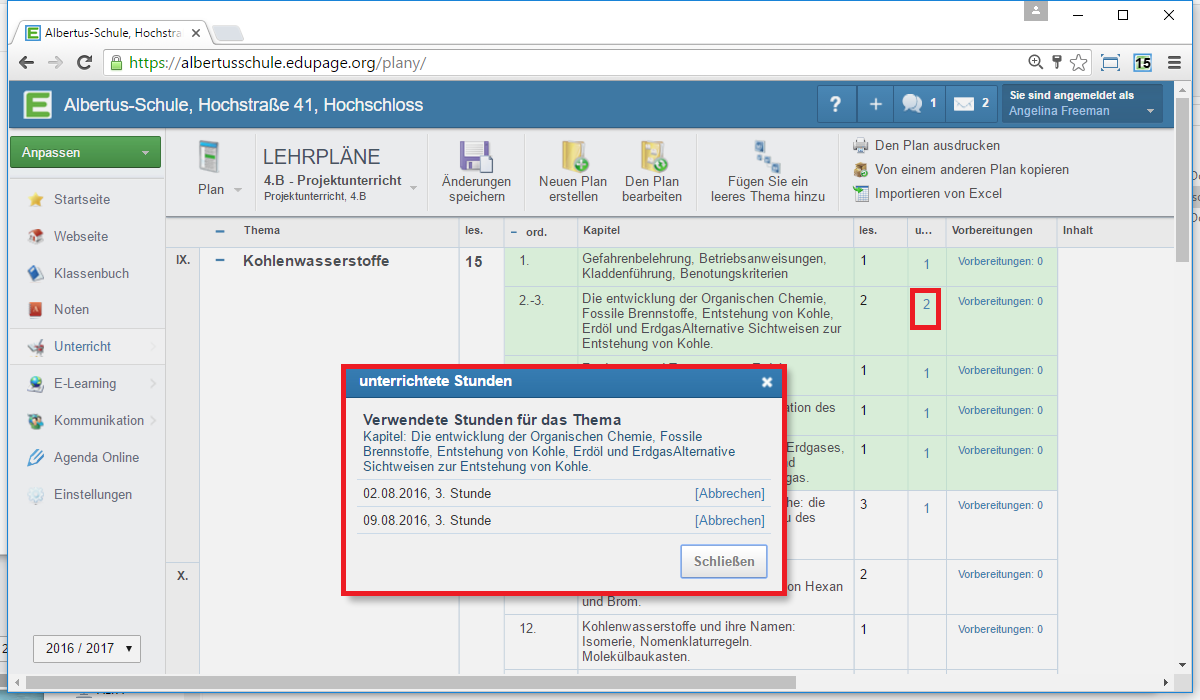Click the zoom magnifier icon in address bar
The image size is (1200, 700).
1036,62
